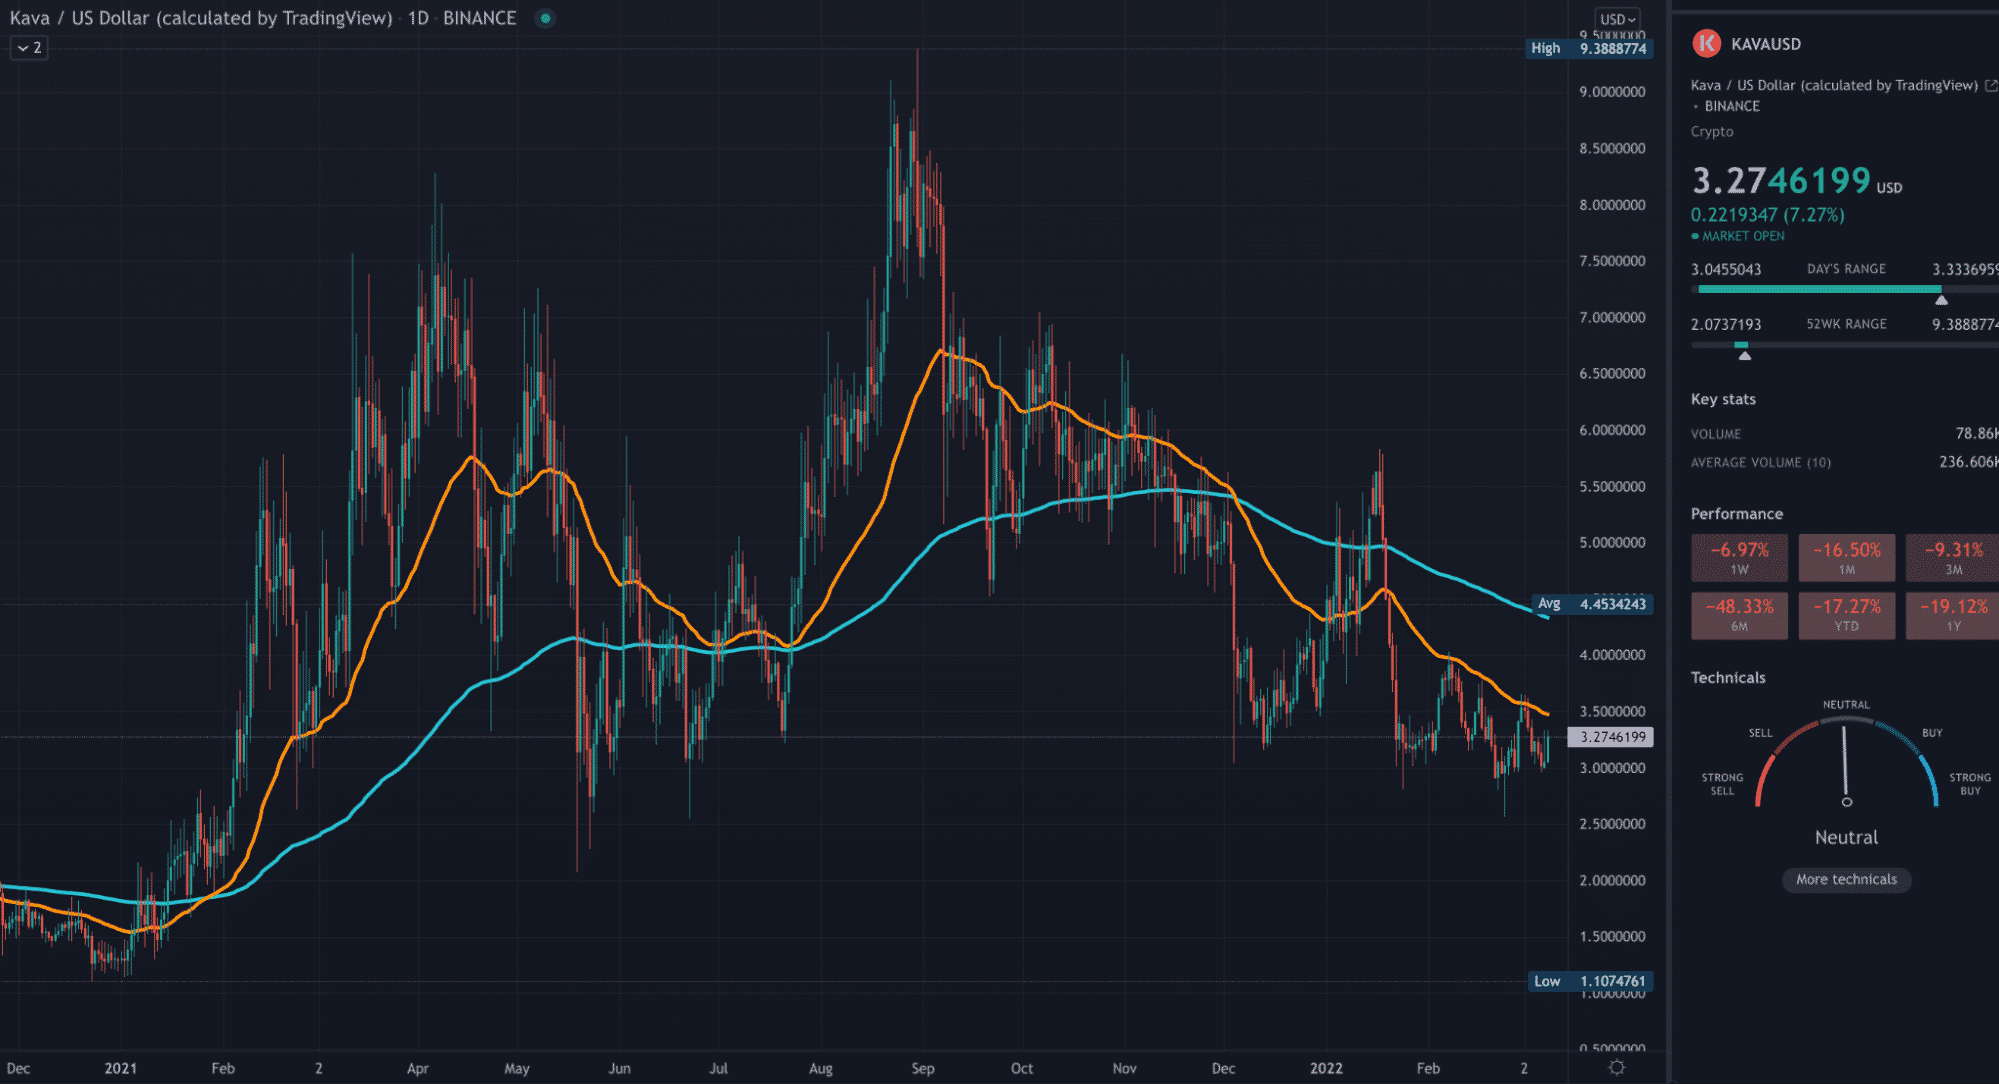The height and width of the screenshot is (1085, 1999).
Task: Click the High 9.3888774 price label
Action: [1589, 48]
